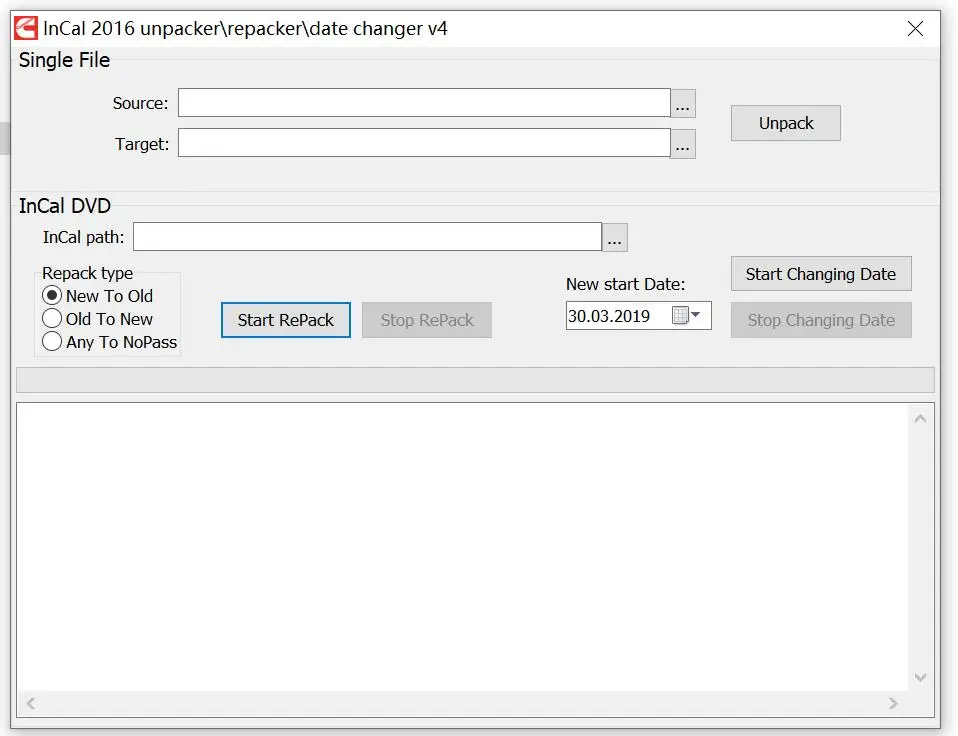Click the progress bar below Repack type
The image size is (958, 736).
[x=475, y=380]
